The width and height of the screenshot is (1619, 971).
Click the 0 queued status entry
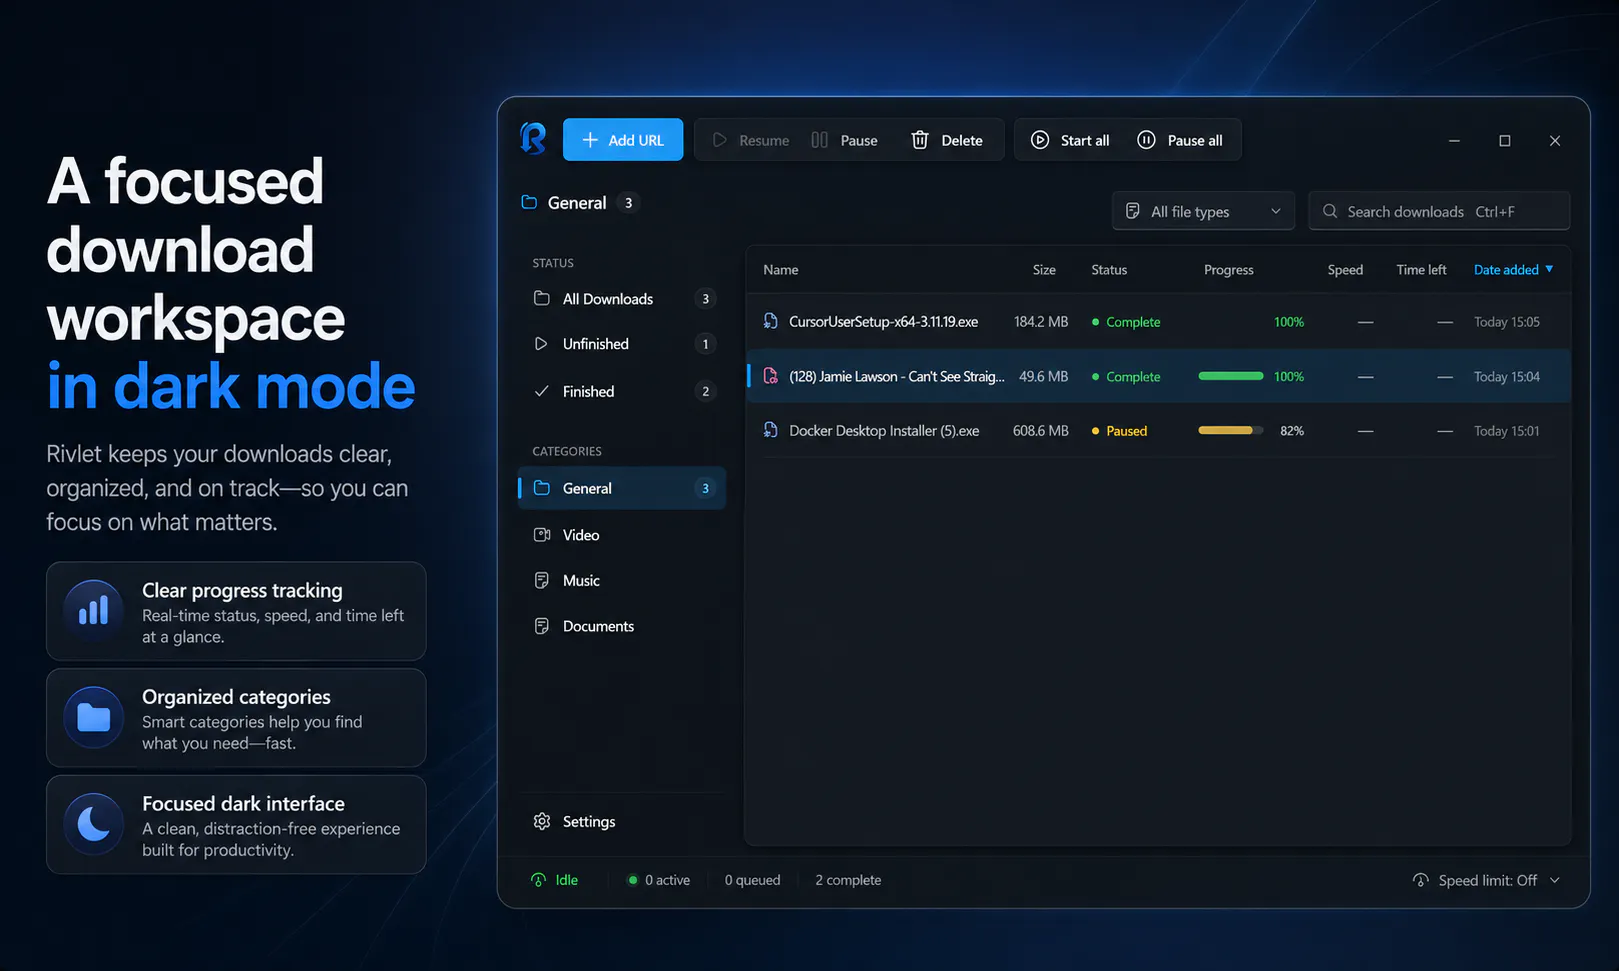(x=753, y=880)
